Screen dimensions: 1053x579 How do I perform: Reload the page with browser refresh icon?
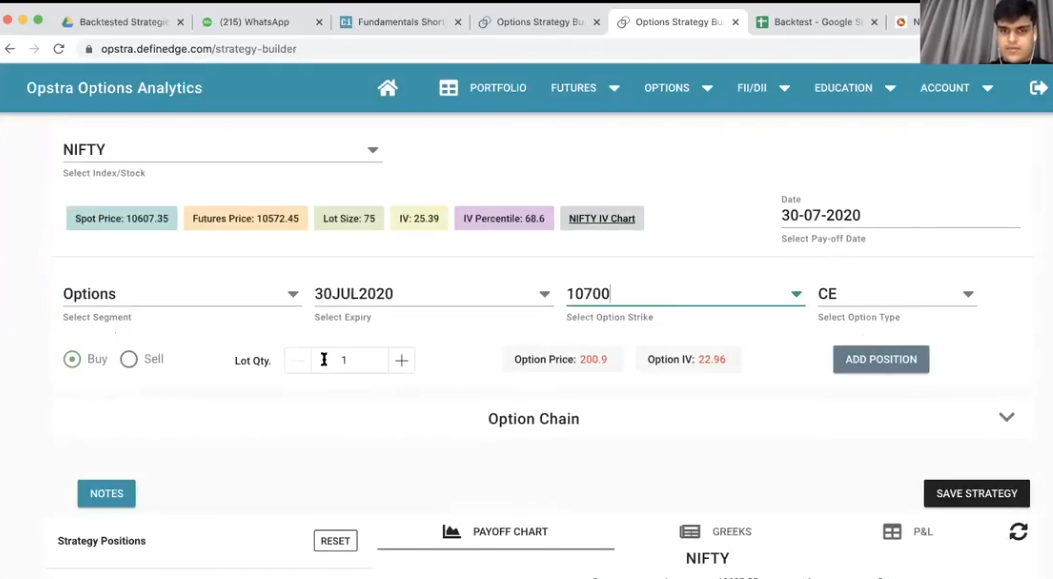[59, 48]
